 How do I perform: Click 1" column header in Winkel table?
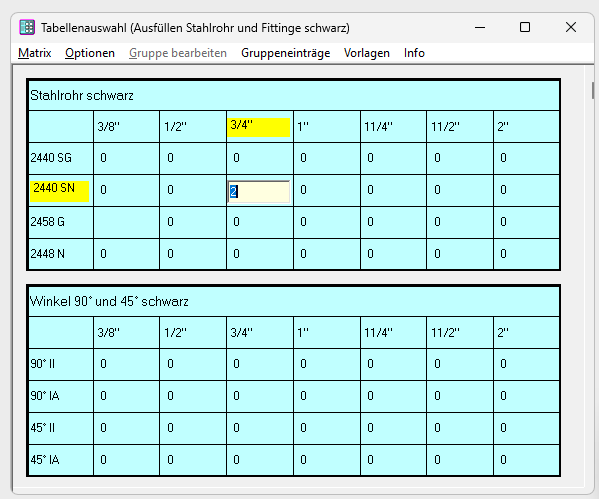tap(327, 332)
